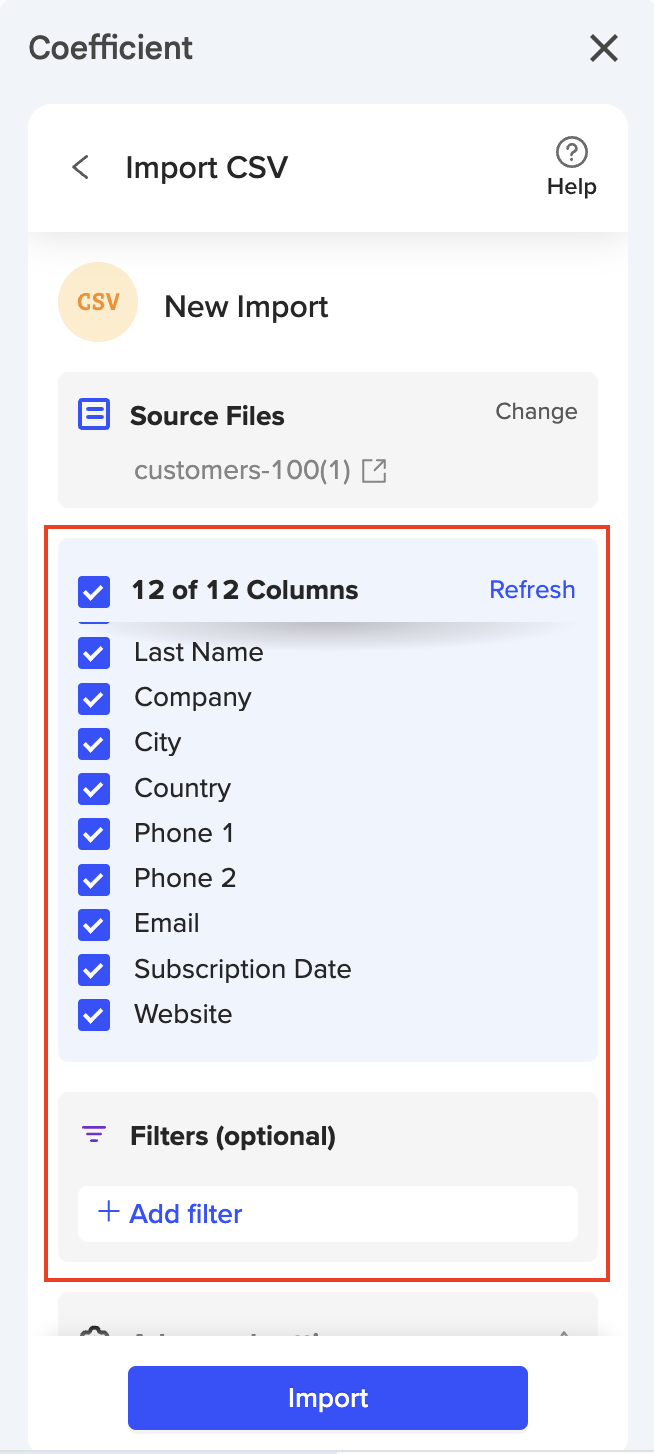Viewport: 654px width, 1454px height.
Task: Uncheck the 12 of 12 Columns checkbox
Action: tap(93, 591)
